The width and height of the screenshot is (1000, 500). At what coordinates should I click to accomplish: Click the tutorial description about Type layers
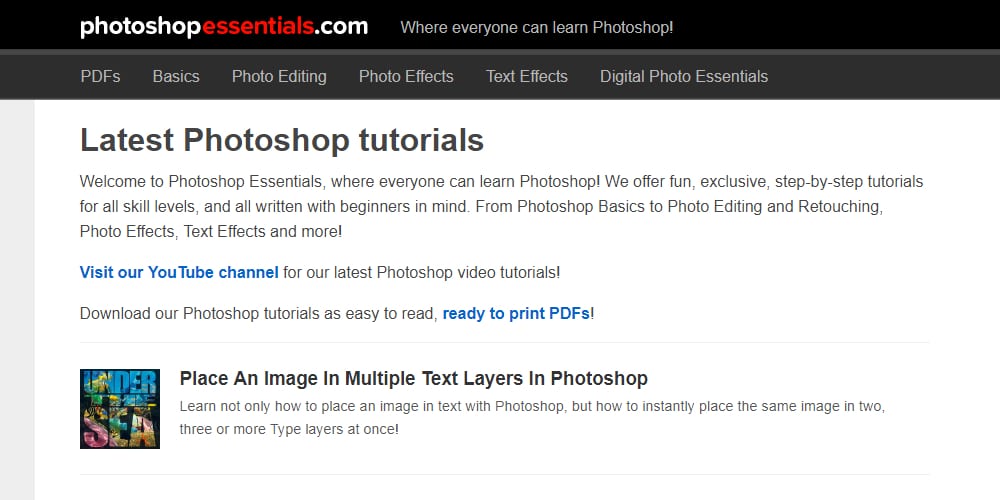[532, 418]
